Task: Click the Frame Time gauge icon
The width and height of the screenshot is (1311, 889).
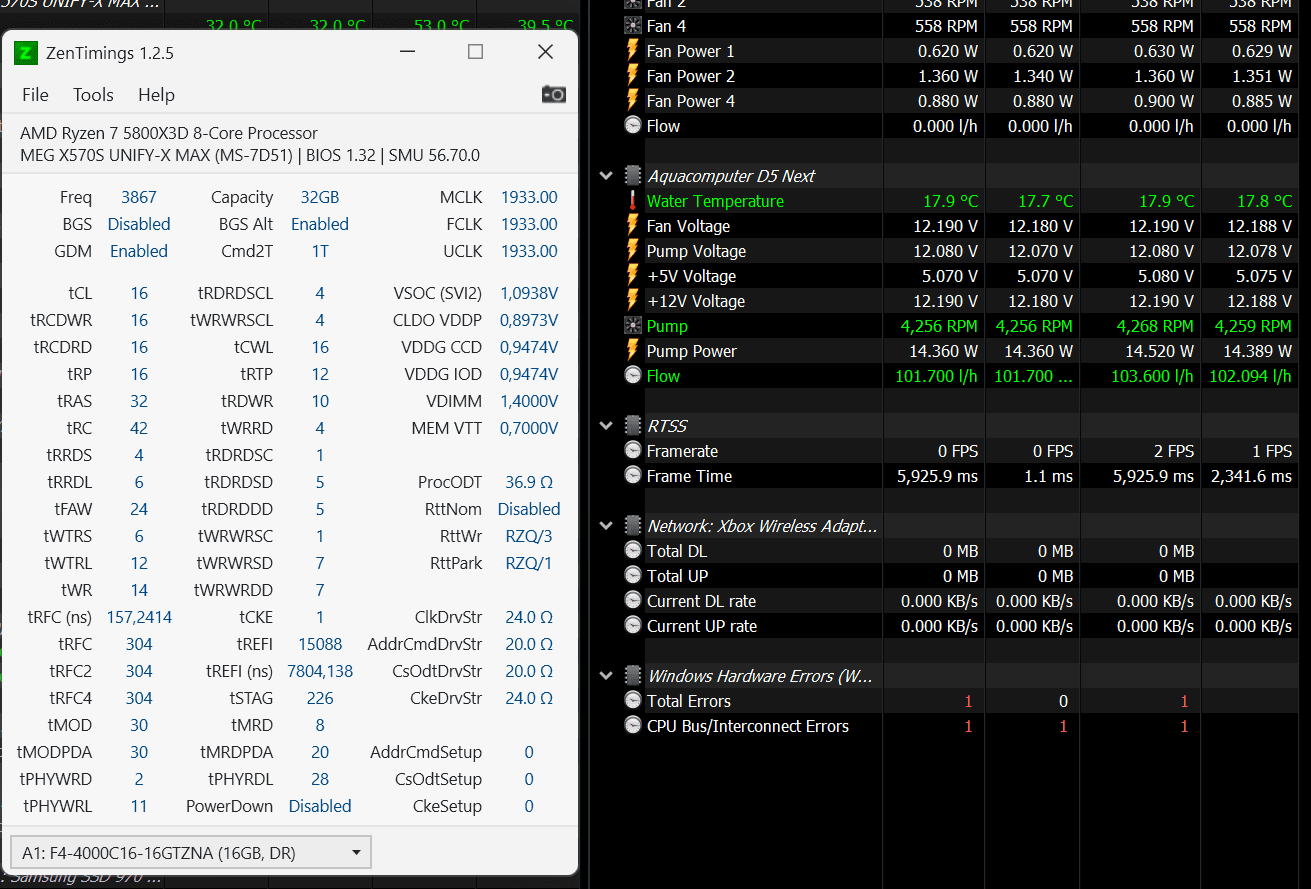Action: pyautogui.click(x=633, y=476)
